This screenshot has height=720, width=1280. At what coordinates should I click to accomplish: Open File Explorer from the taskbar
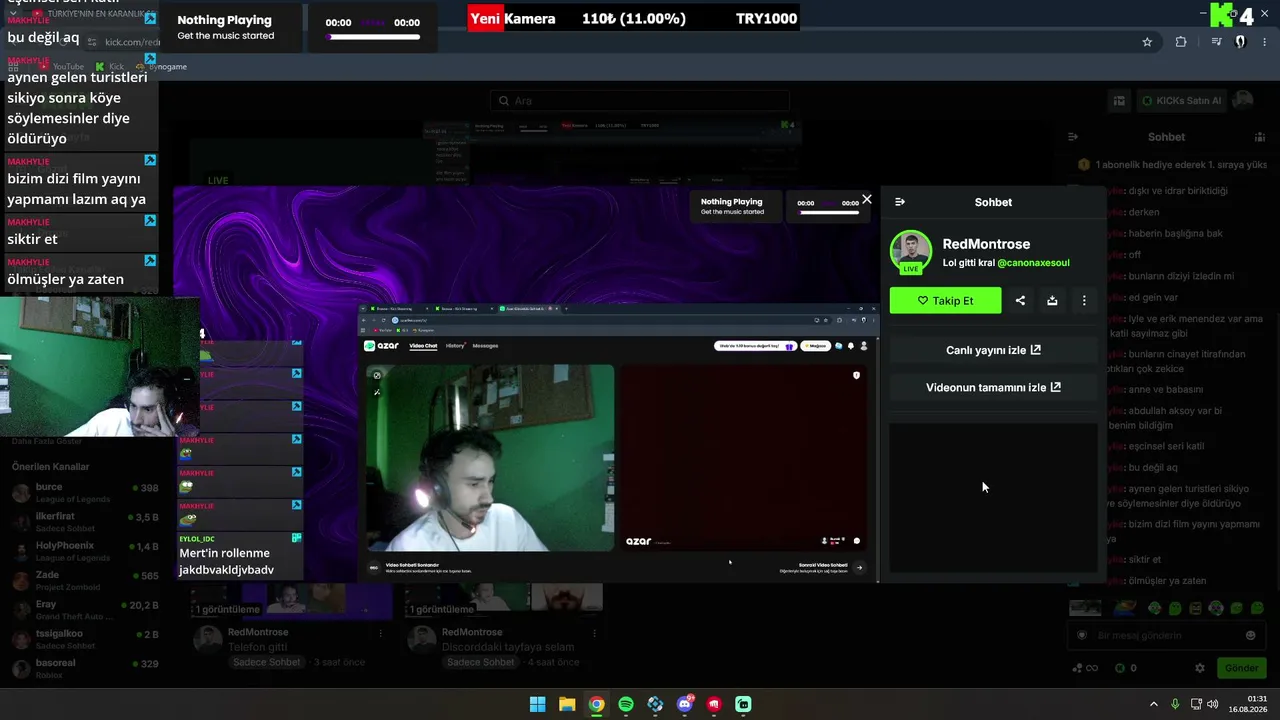click(x=567, y=704)
